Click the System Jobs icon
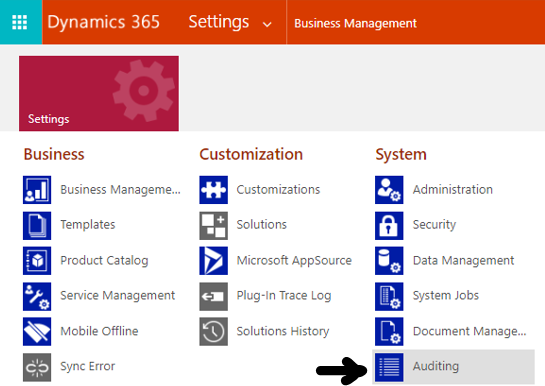This screenshot has height=386, width=545. click(389, 296)
